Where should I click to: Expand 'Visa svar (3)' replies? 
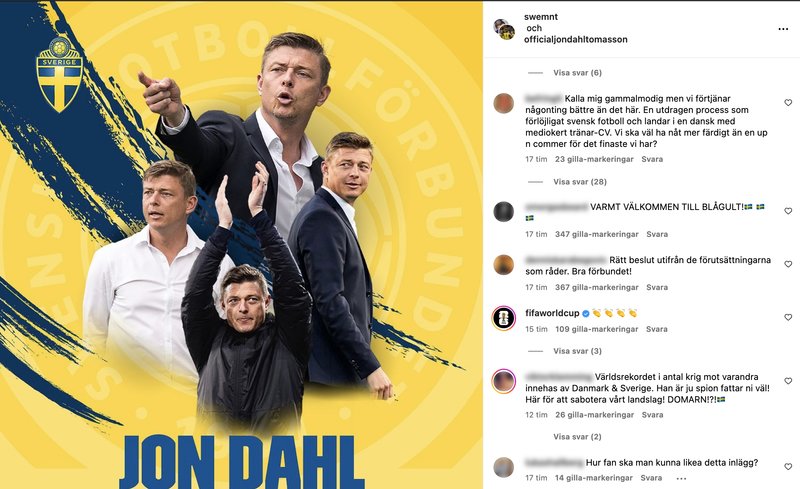pyautogui.click(x=577, y=351)
